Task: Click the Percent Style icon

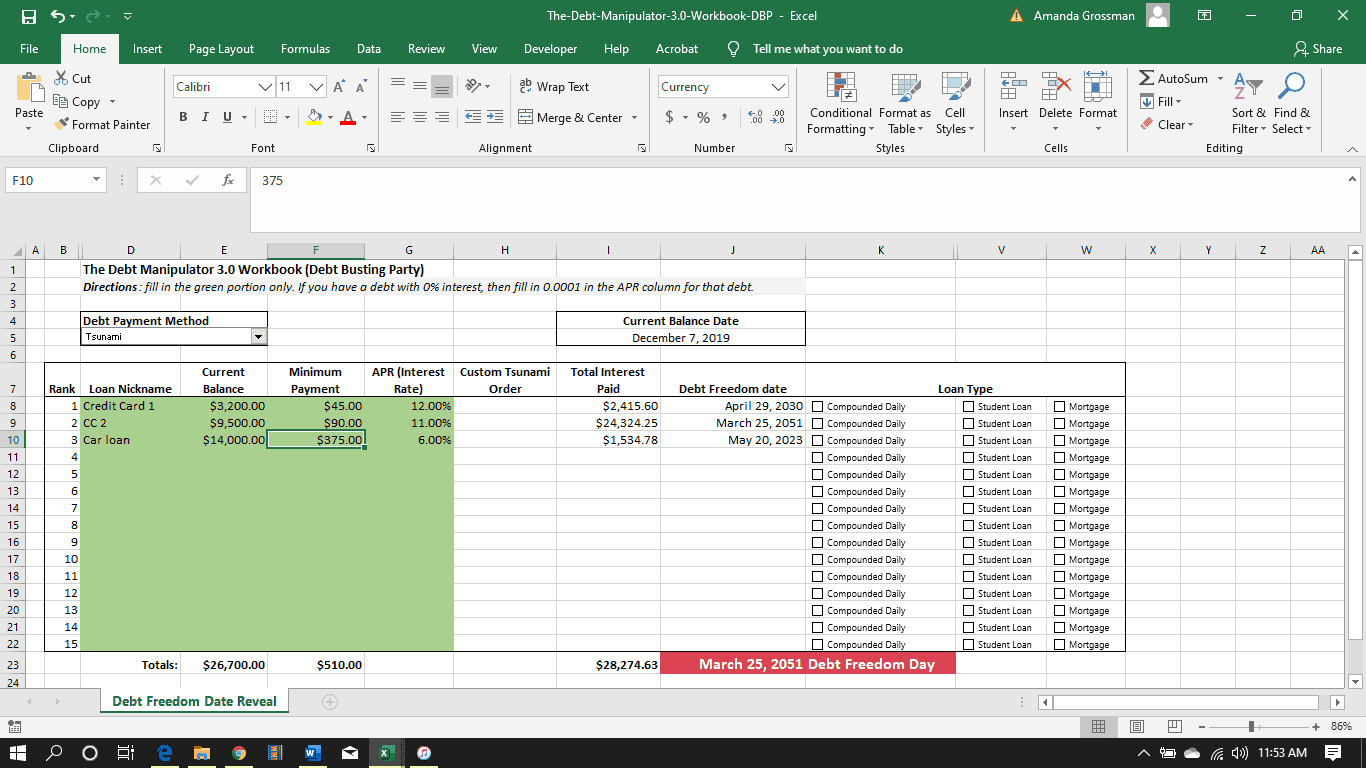Action: tap(703, 118)
